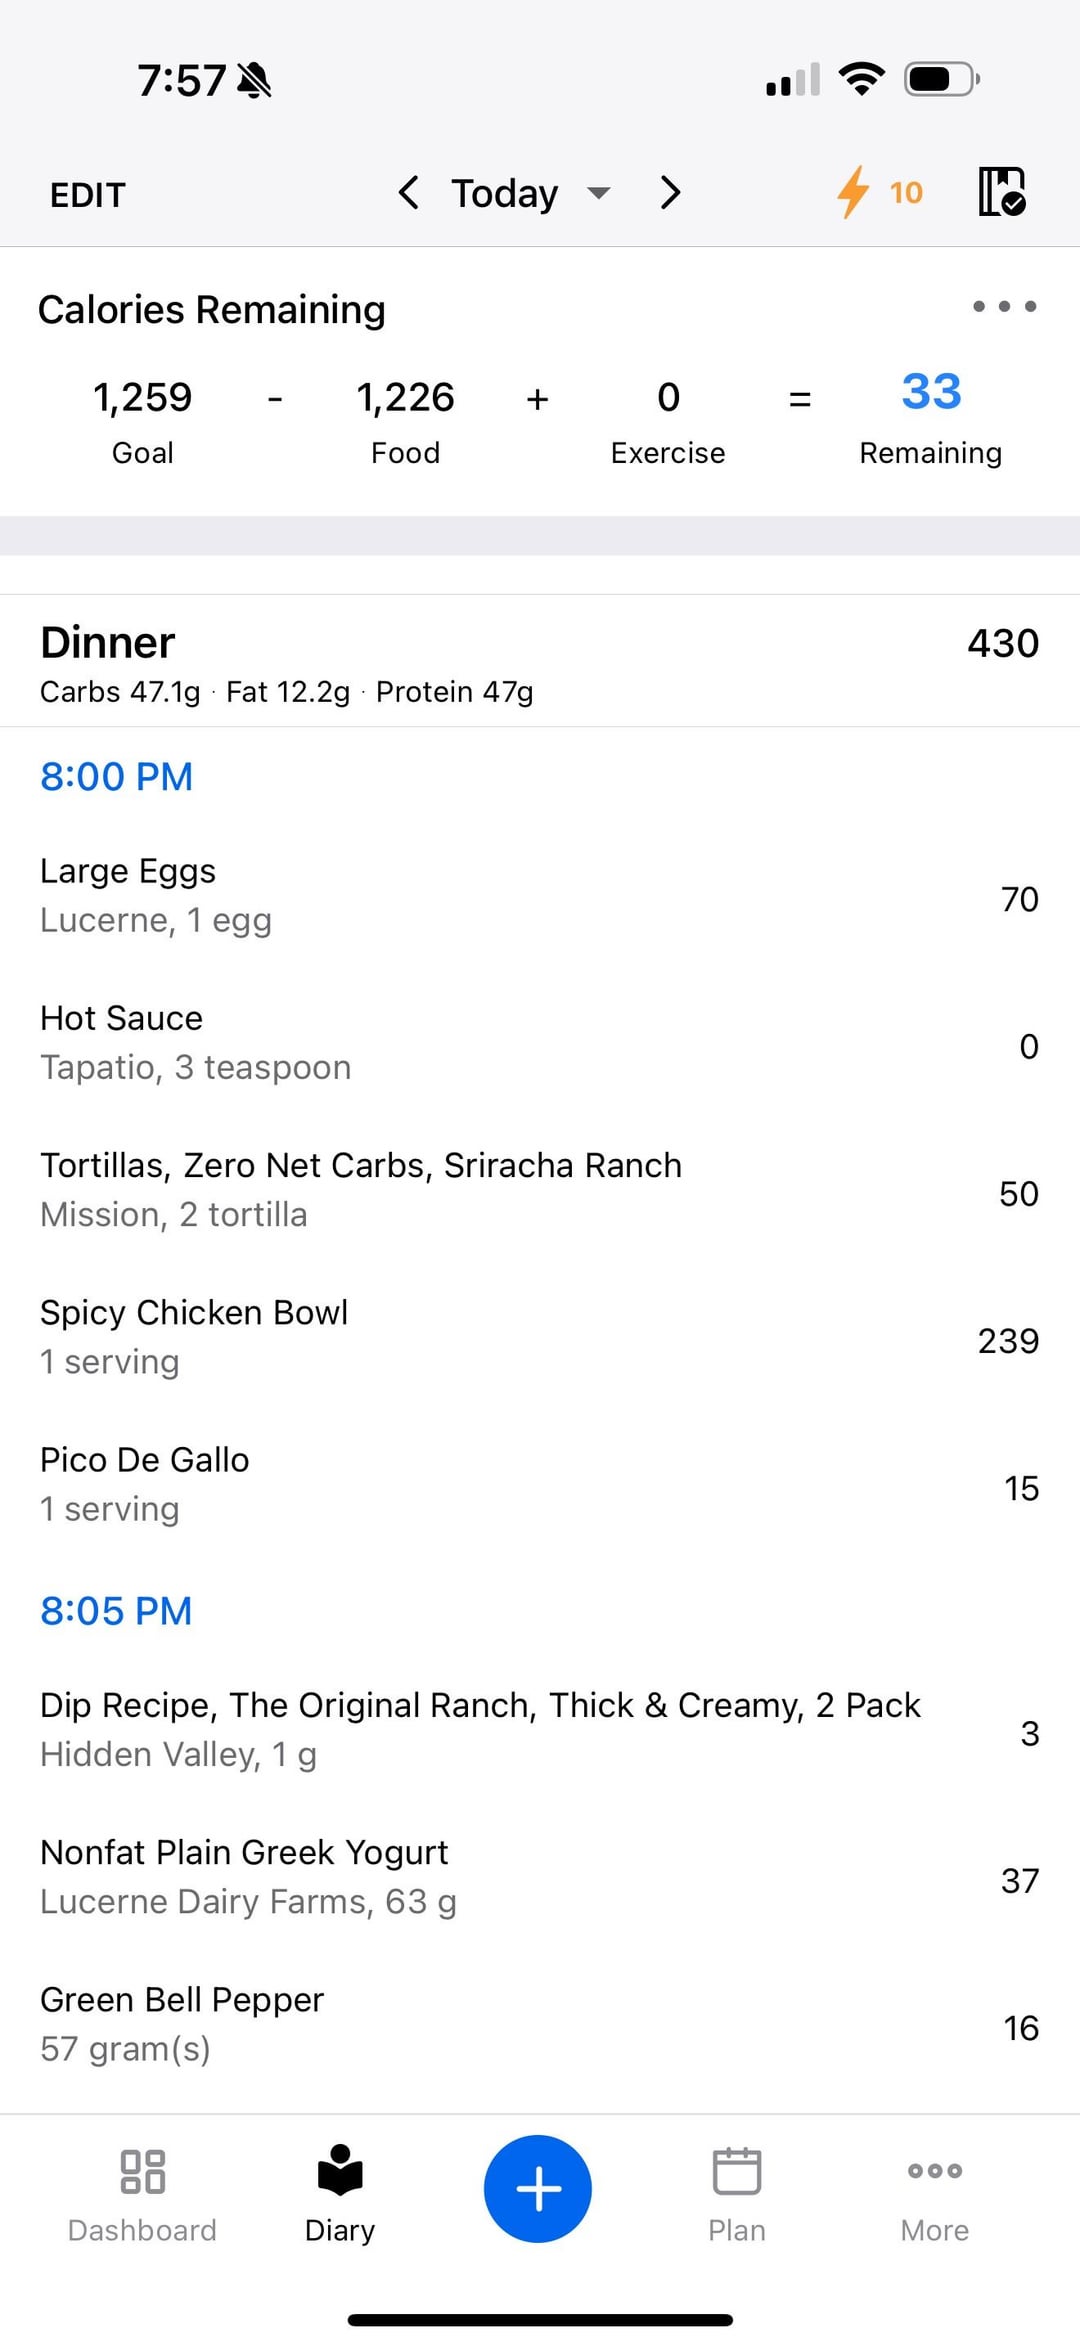This screenshot has height=2346, width=1080.
Task: Tap the orange lightning streak icon
Action: tap(853, 191)
